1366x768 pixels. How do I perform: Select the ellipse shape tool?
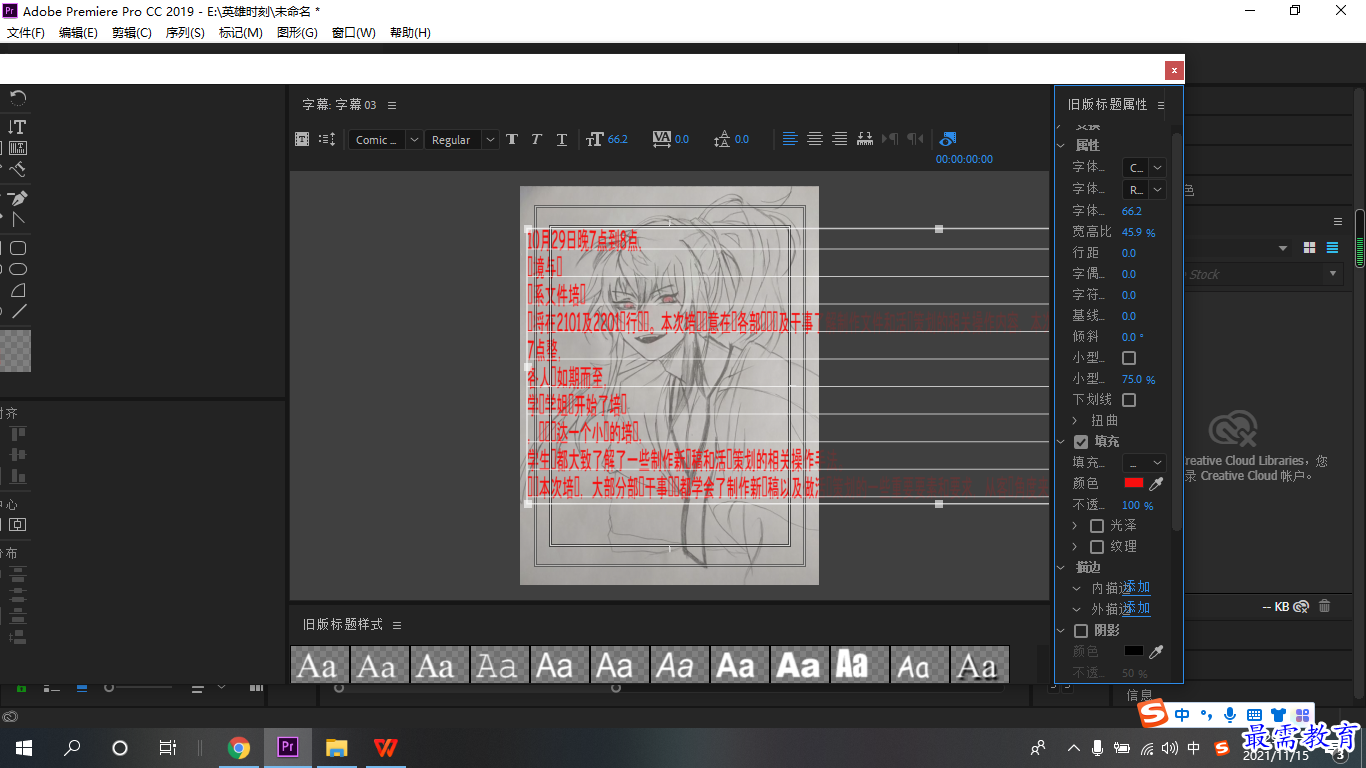tap(17, 269)
